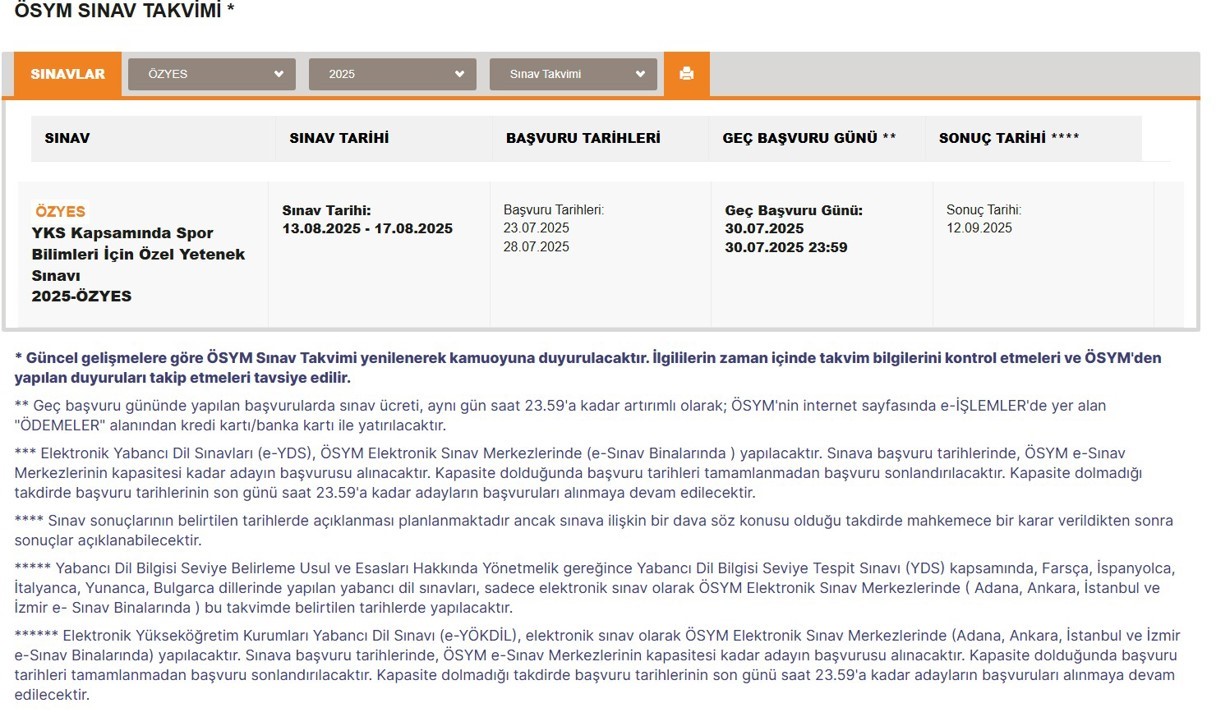Click the ÖSYM SINAV TAKVİMİ page heading
This screenshot has width=1230, height=717.
pos(124,12)
